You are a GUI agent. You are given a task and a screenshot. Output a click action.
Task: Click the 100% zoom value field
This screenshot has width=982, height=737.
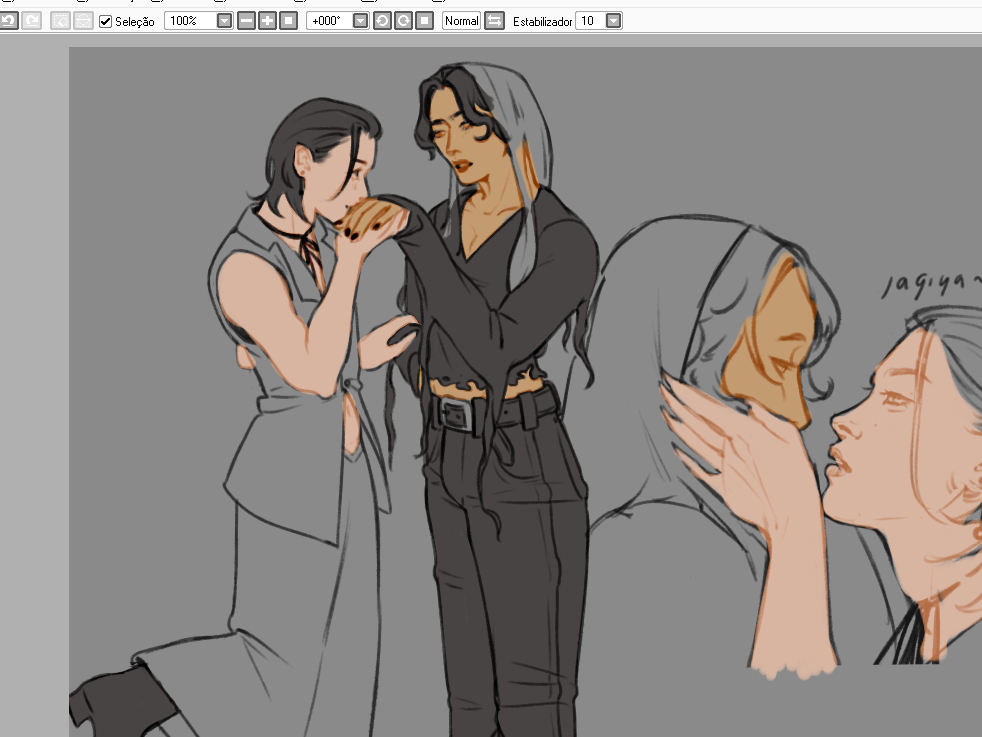point(190,21)
